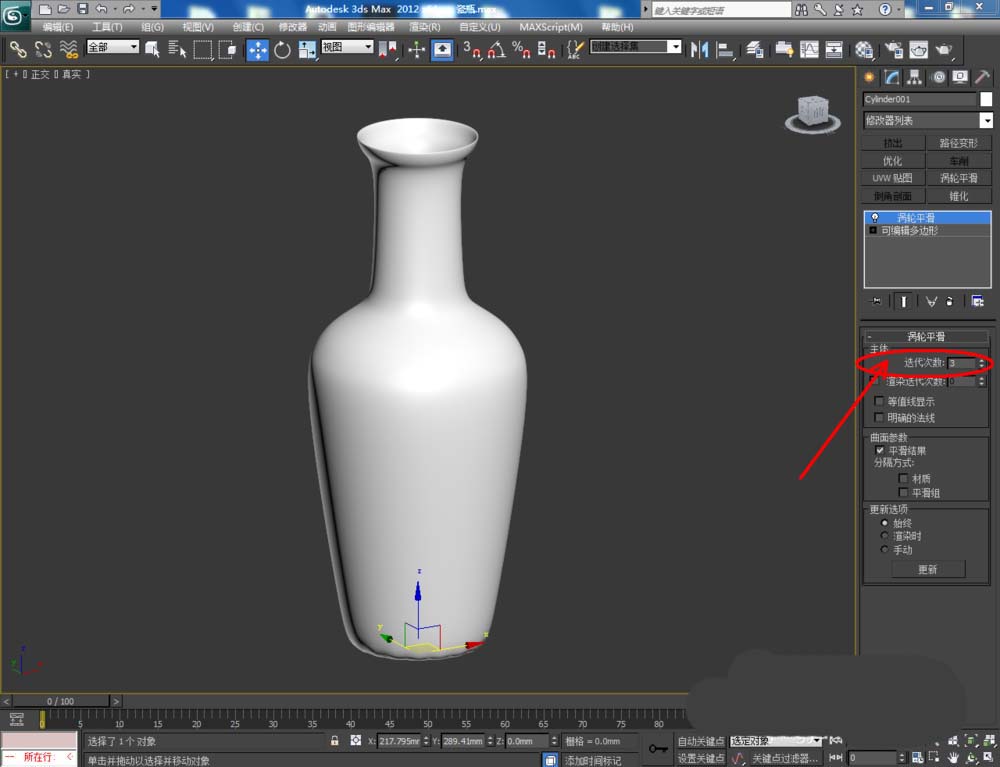Open the 全部 selection filter dropdown
The width and height of the screenshot is (1000, 767).
point(112,47)
